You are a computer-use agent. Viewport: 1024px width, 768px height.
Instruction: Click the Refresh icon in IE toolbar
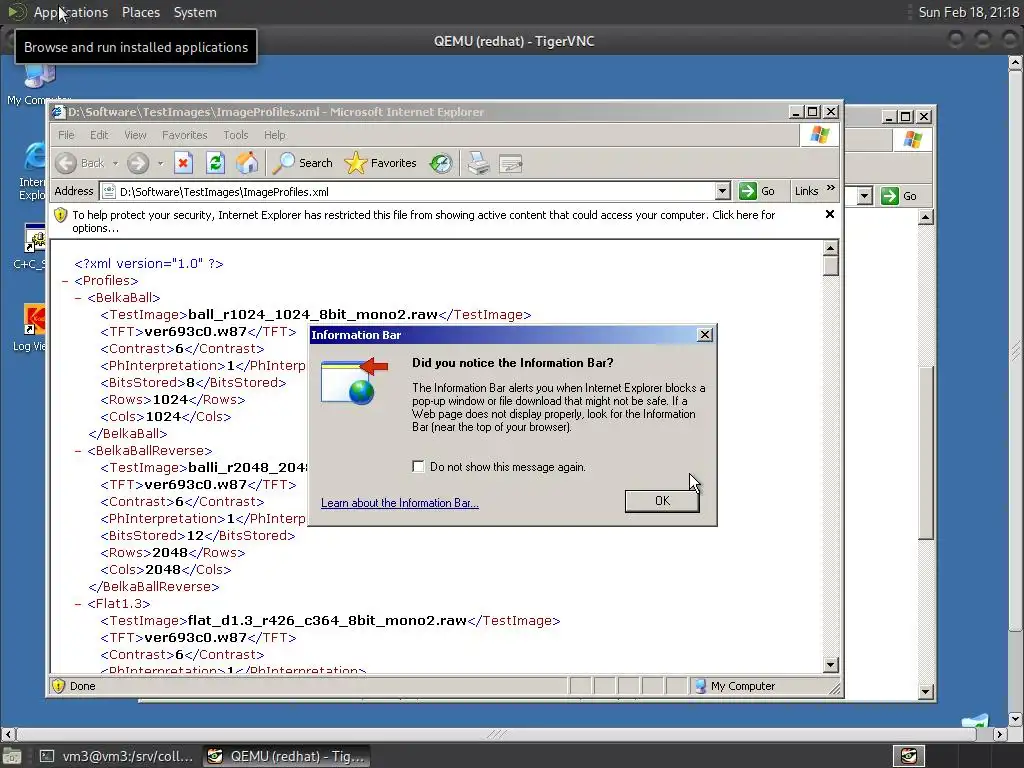(x=216, y=163)
